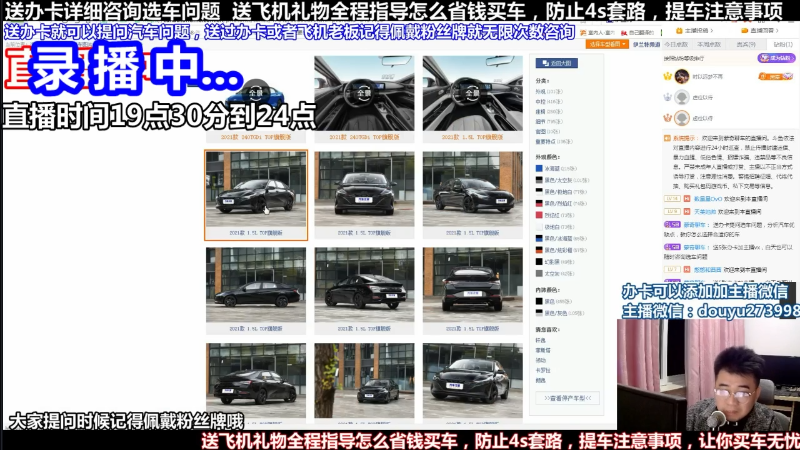This screenshot has height=450, width=800.
Task: Open the 主播投稿 link above the chat panel
Action: (695, 31)
